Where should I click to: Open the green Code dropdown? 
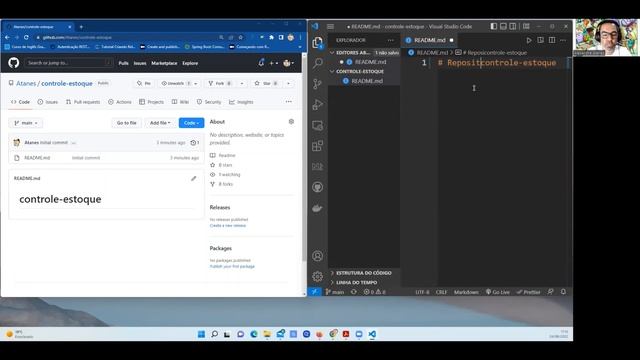[x=191, y=123]
